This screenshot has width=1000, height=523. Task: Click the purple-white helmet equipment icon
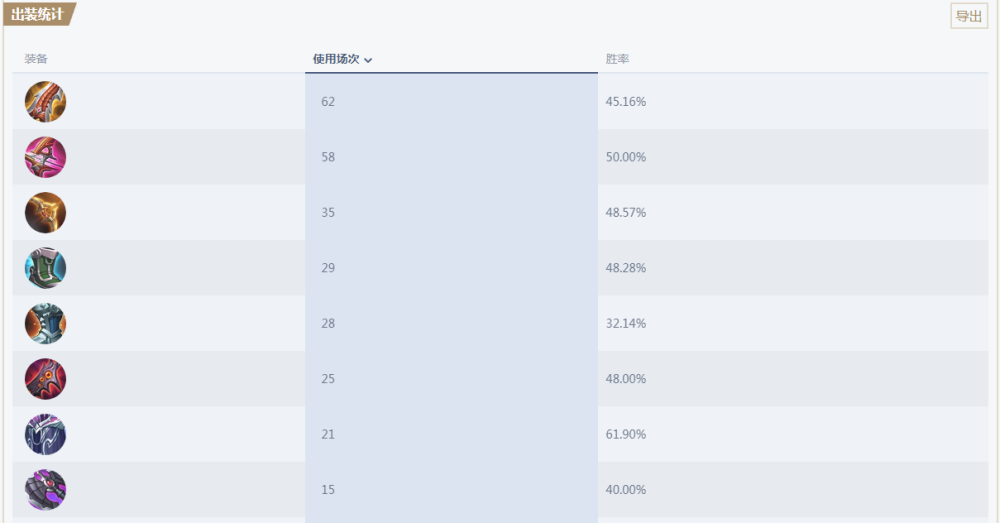pos(45,434)
